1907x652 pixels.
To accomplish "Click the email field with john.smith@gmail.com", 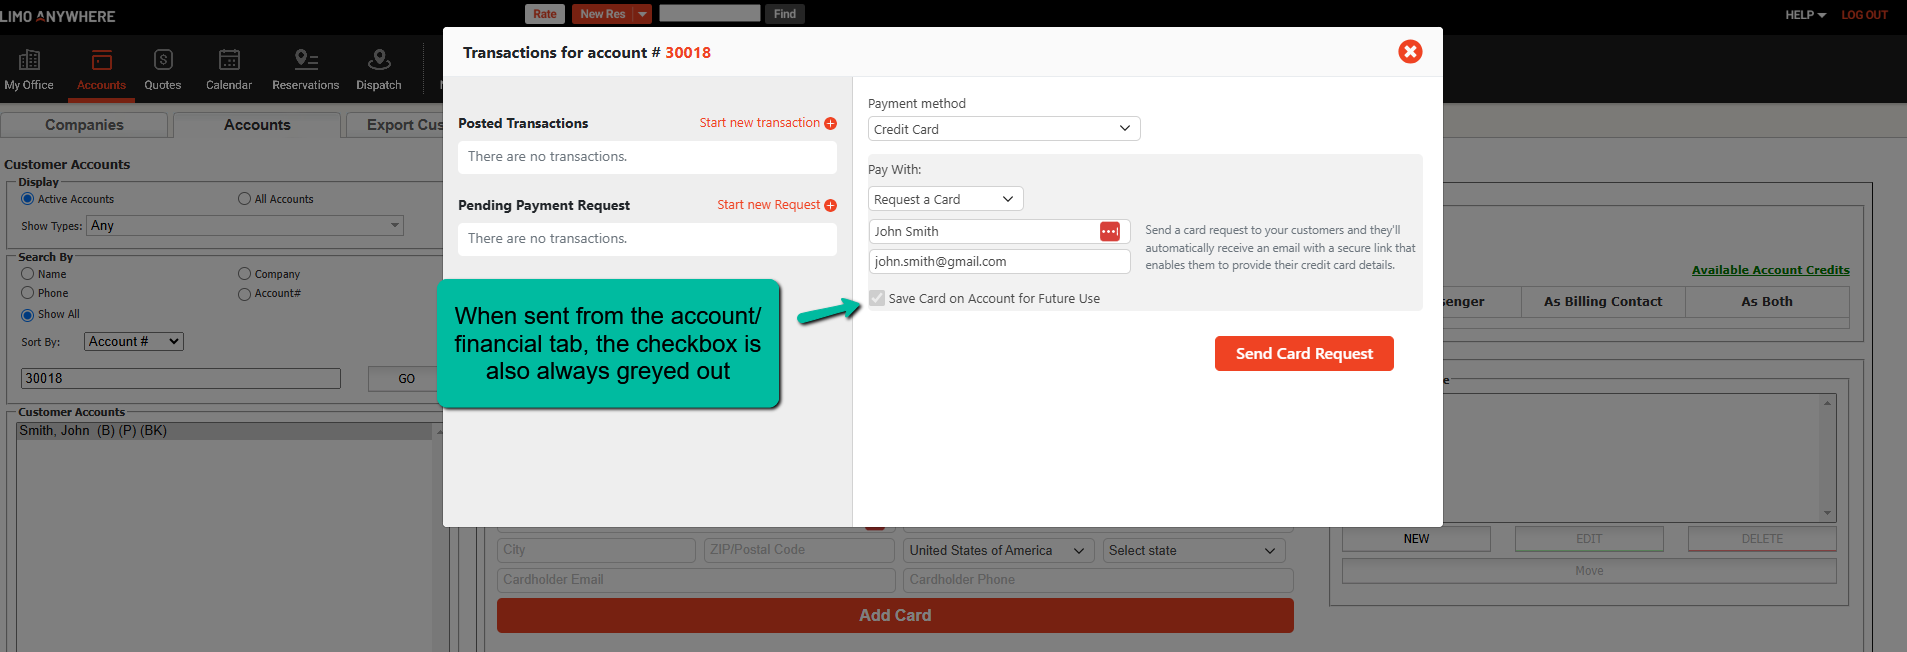I will 998,262.
